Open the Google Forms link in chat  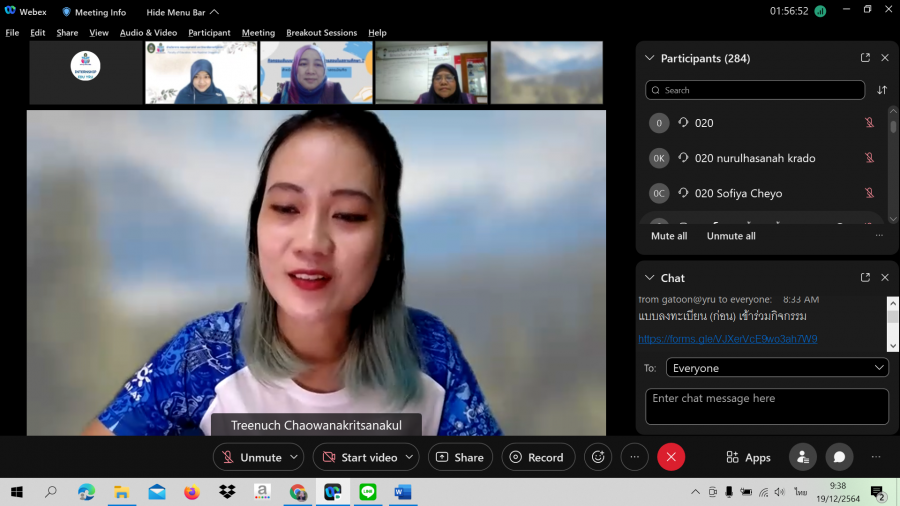pos(728,339)
